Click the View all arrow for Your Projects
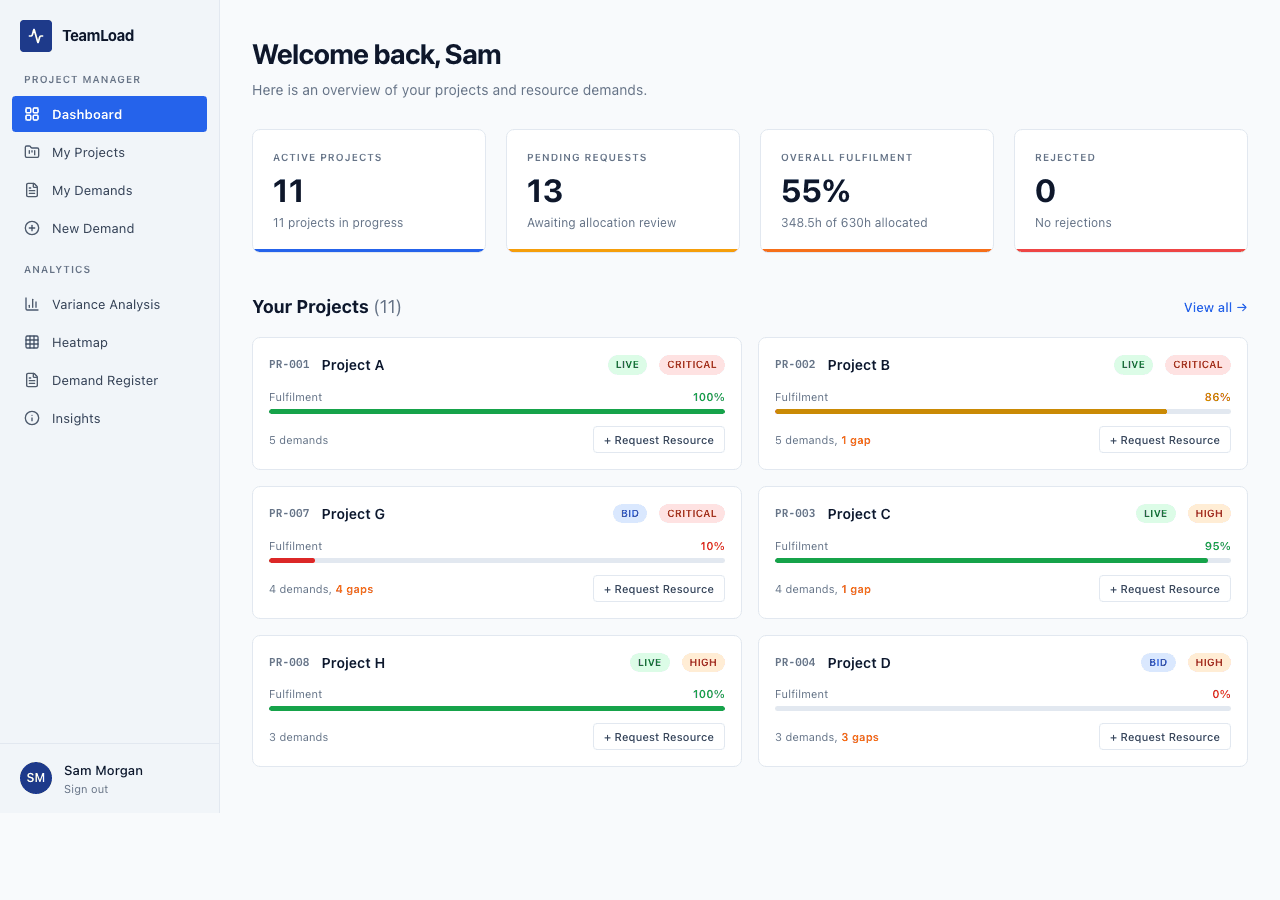Image resolution: width=1280 pixels, height=900 pixels. 1243,307
